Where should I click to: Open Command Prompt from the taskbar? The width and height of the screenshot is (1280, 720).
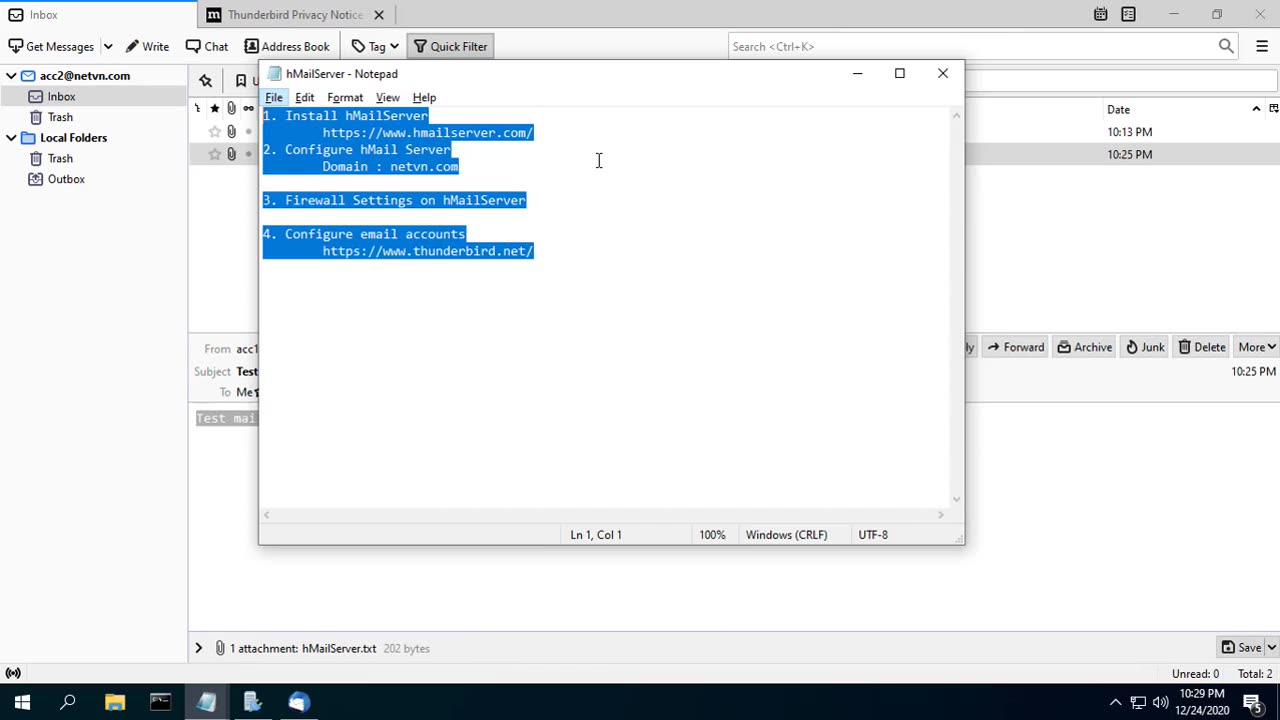click(x=160, y=702)
